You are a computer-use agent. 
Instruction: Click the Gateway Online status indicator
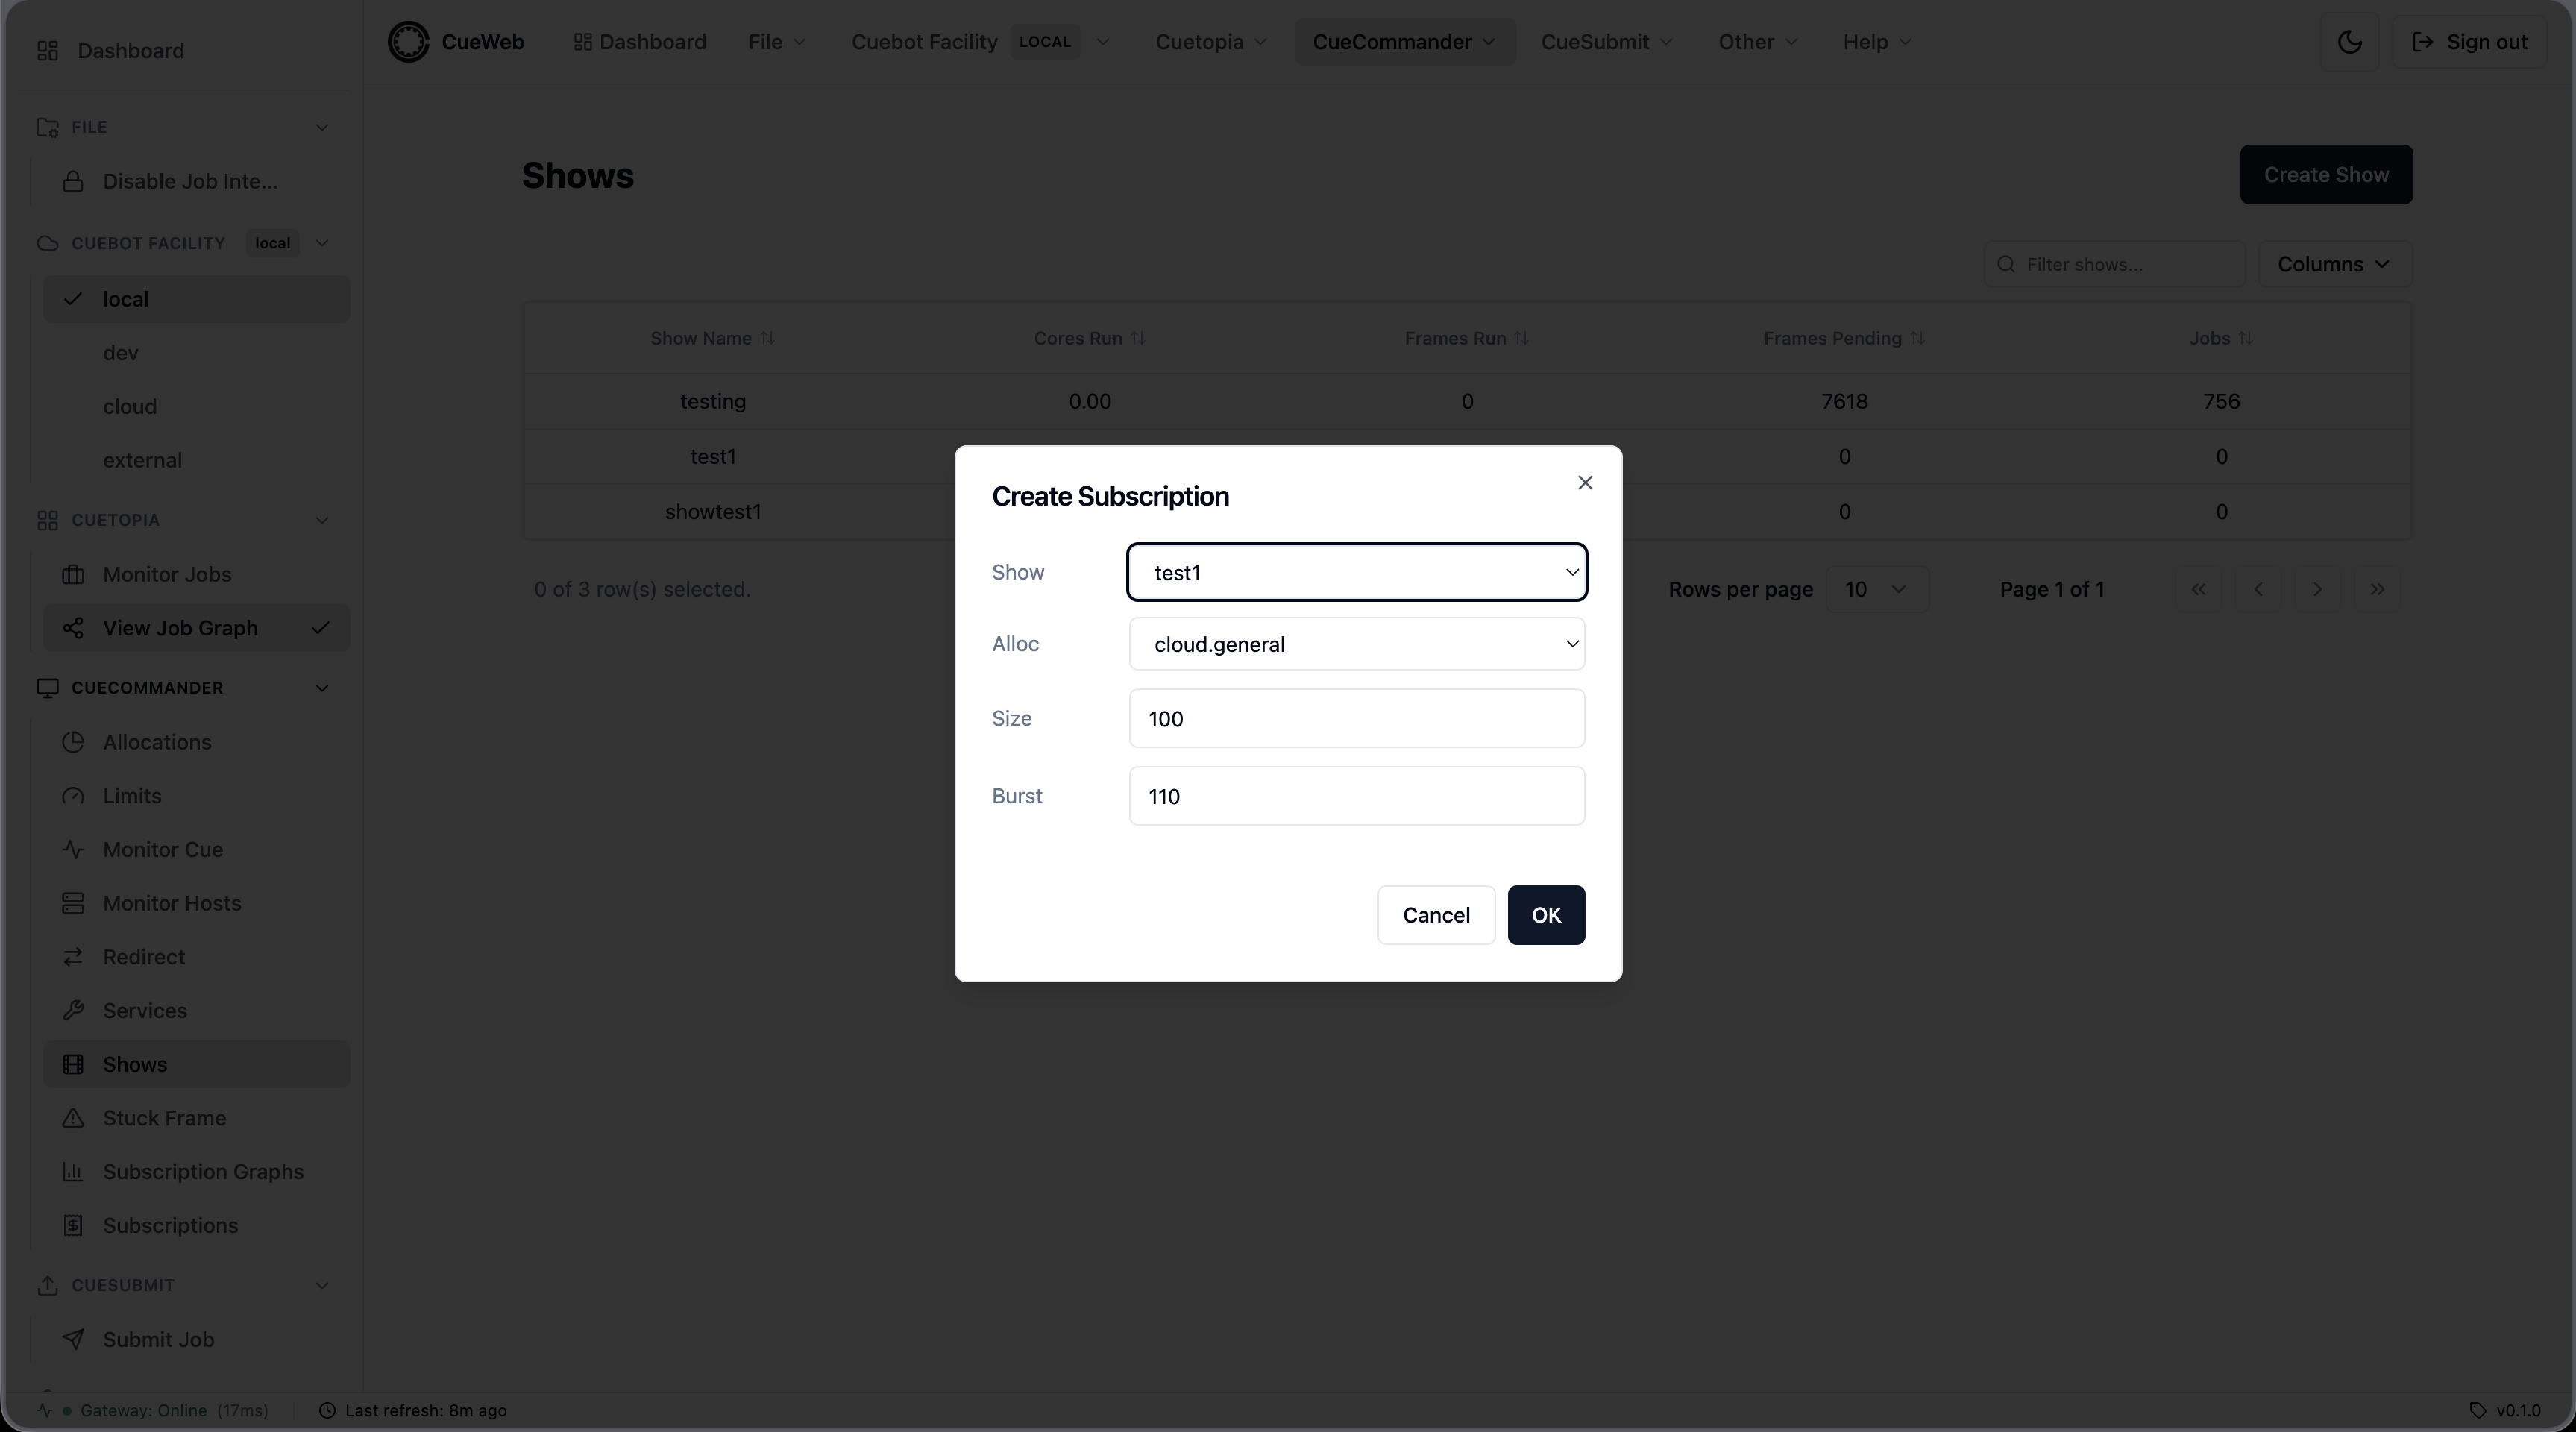(x=153, y=1411)
